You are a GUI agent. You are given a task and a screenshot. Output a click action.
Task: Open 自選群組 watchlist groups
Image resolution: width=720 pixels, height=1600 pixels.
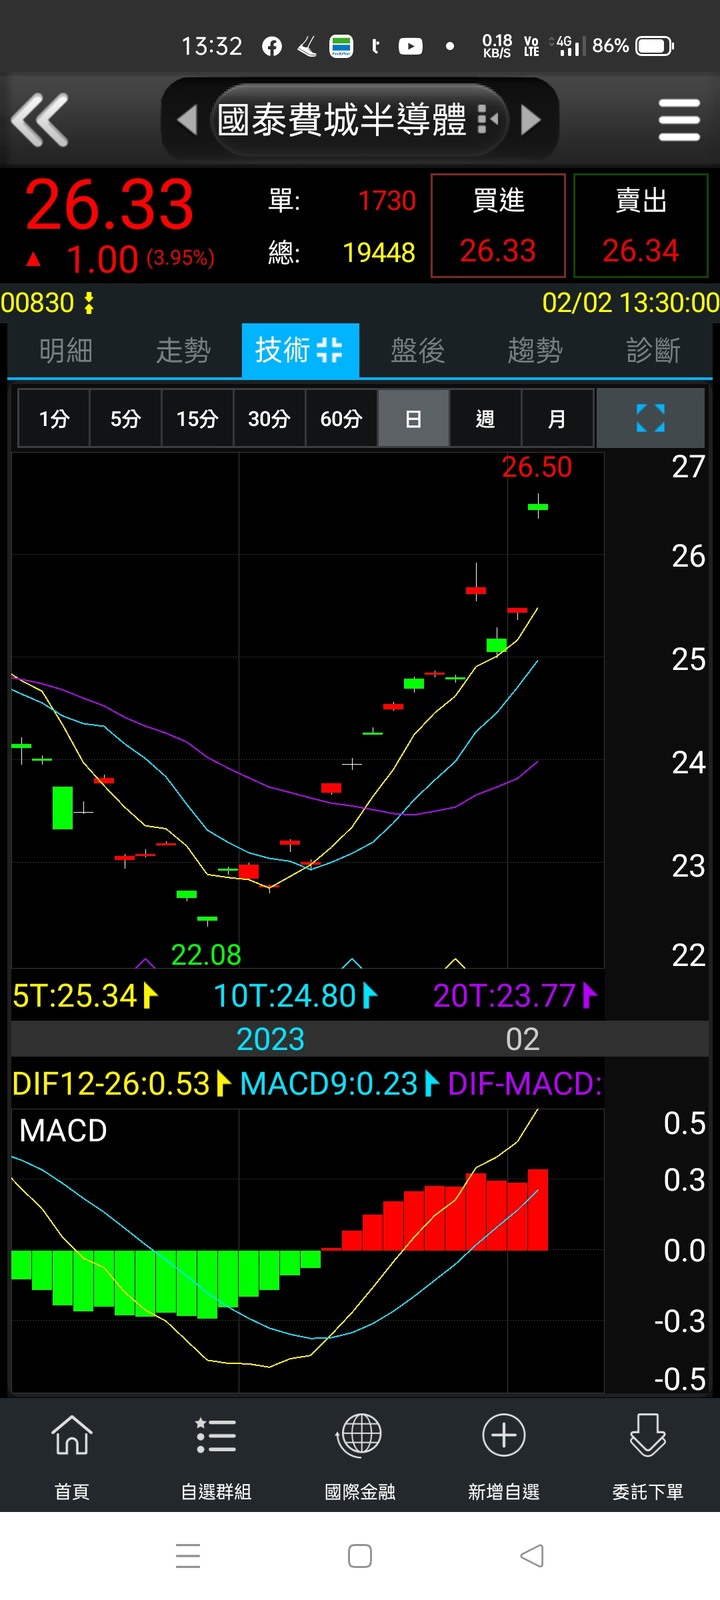(216, 1456)
